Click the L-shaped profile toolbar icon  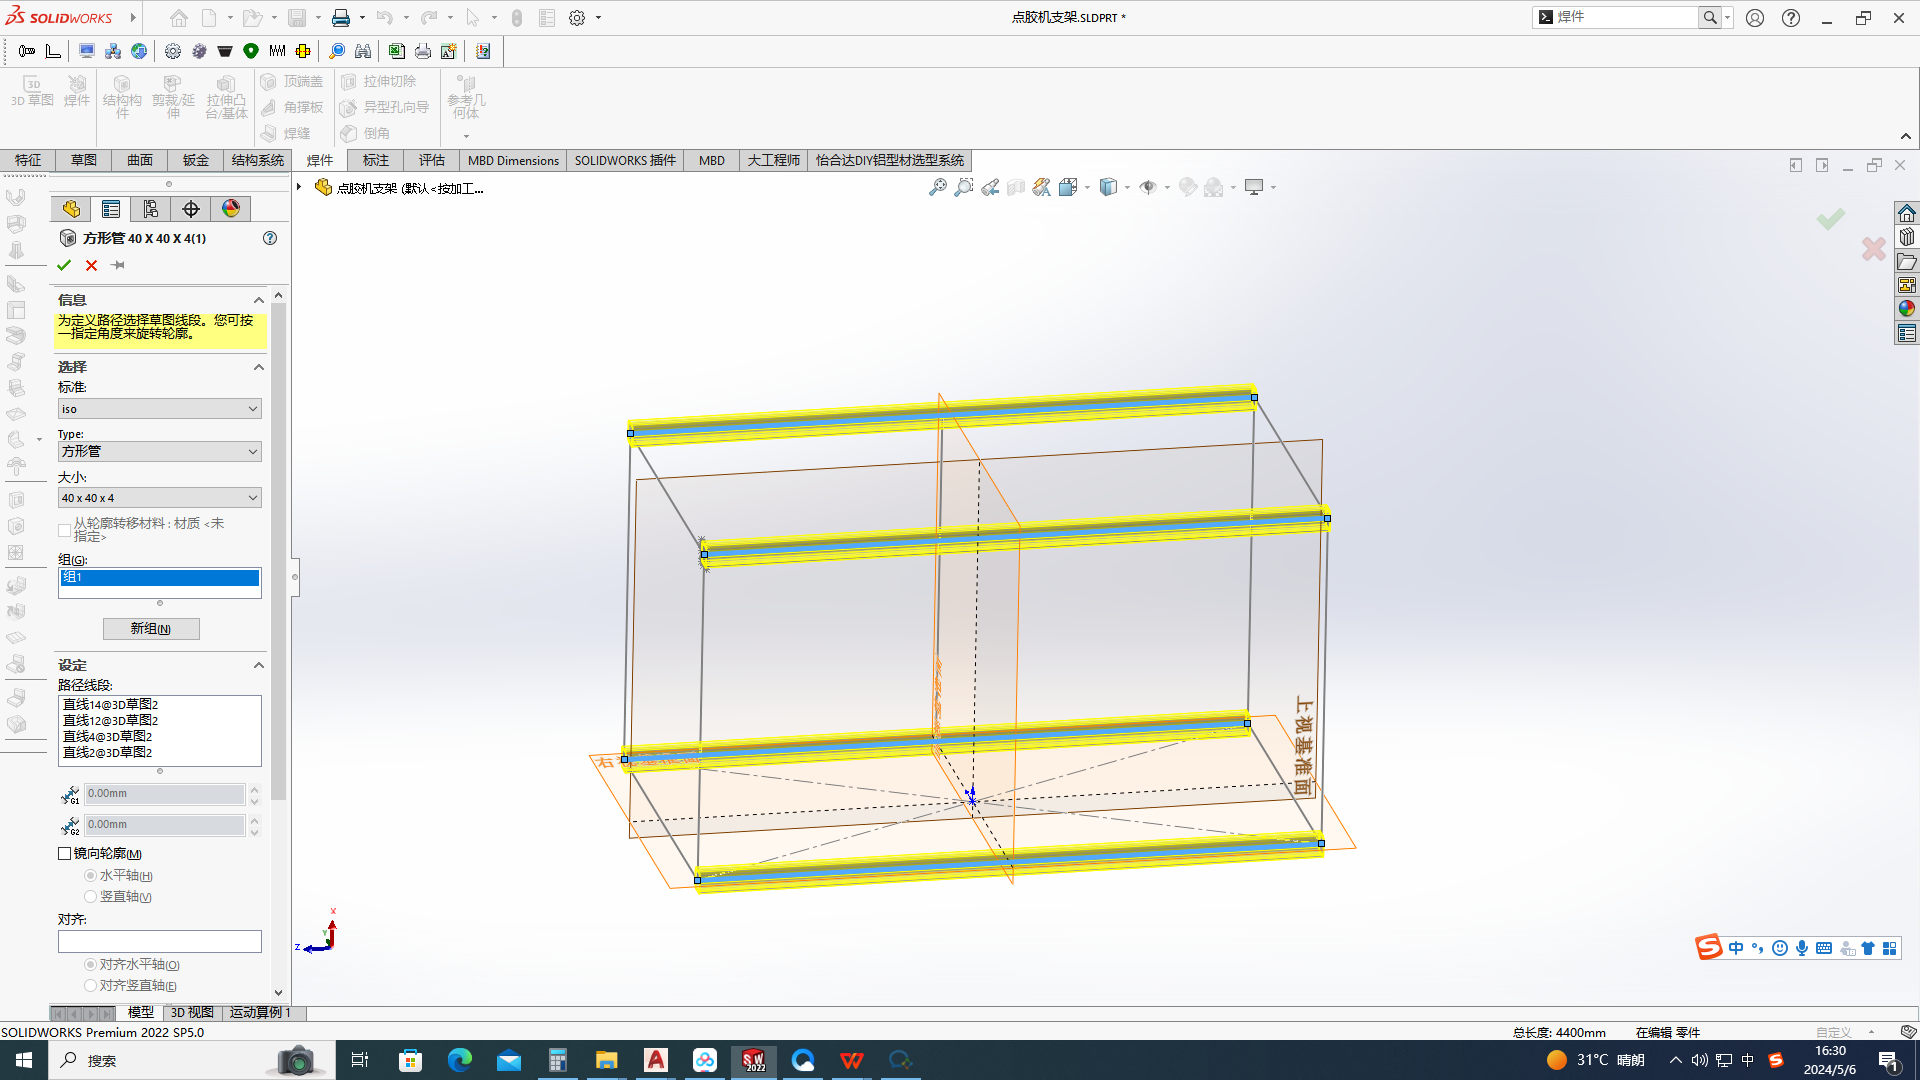pos(53,51)
